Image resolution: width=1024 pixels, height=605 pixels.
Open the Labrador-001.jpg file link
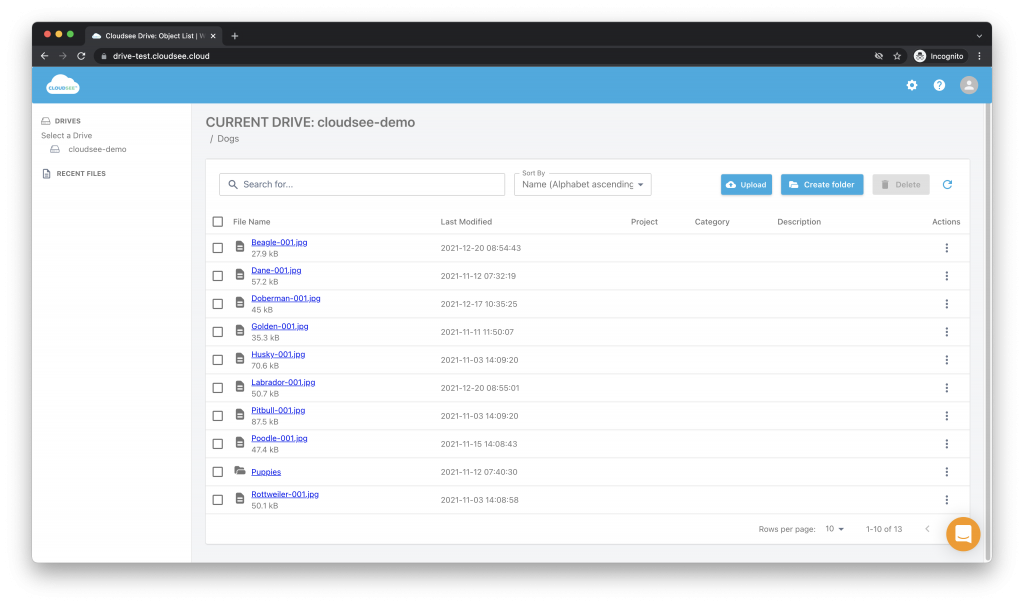(x=283, y=381)
